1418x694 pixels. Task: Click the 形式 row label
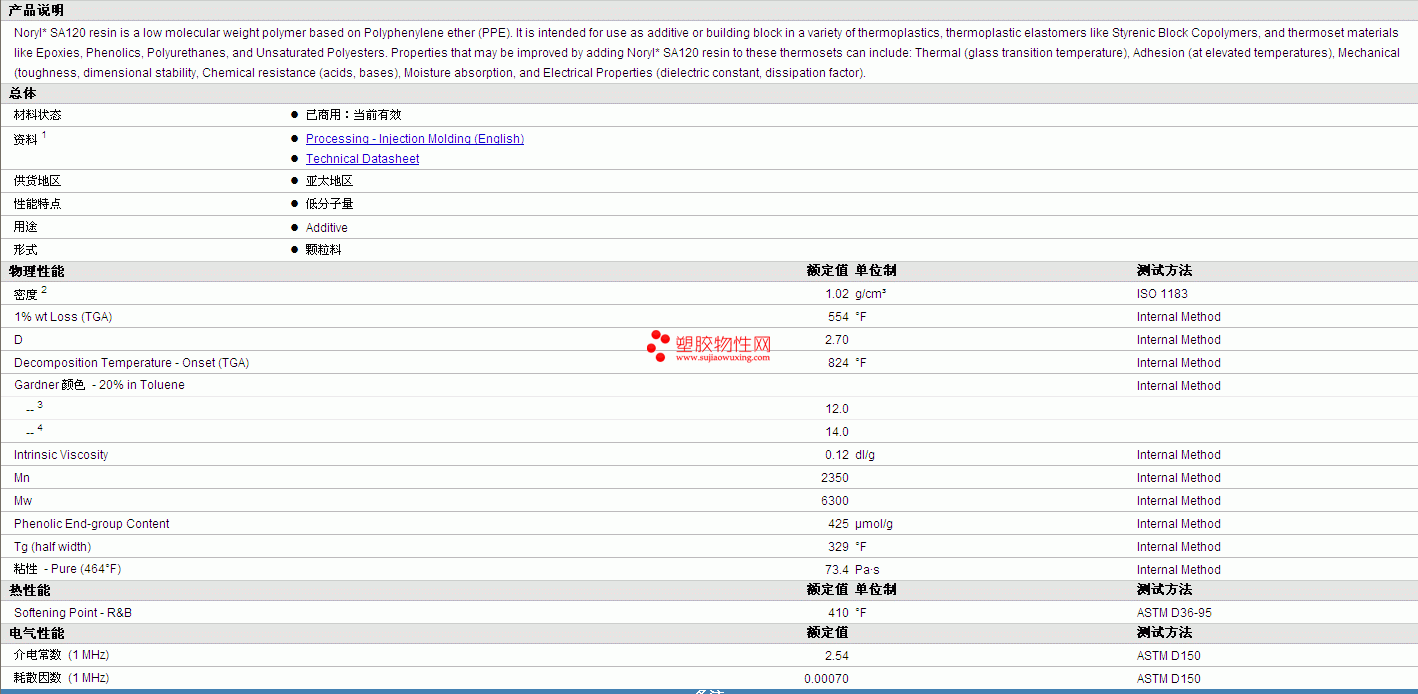[26, 250]
